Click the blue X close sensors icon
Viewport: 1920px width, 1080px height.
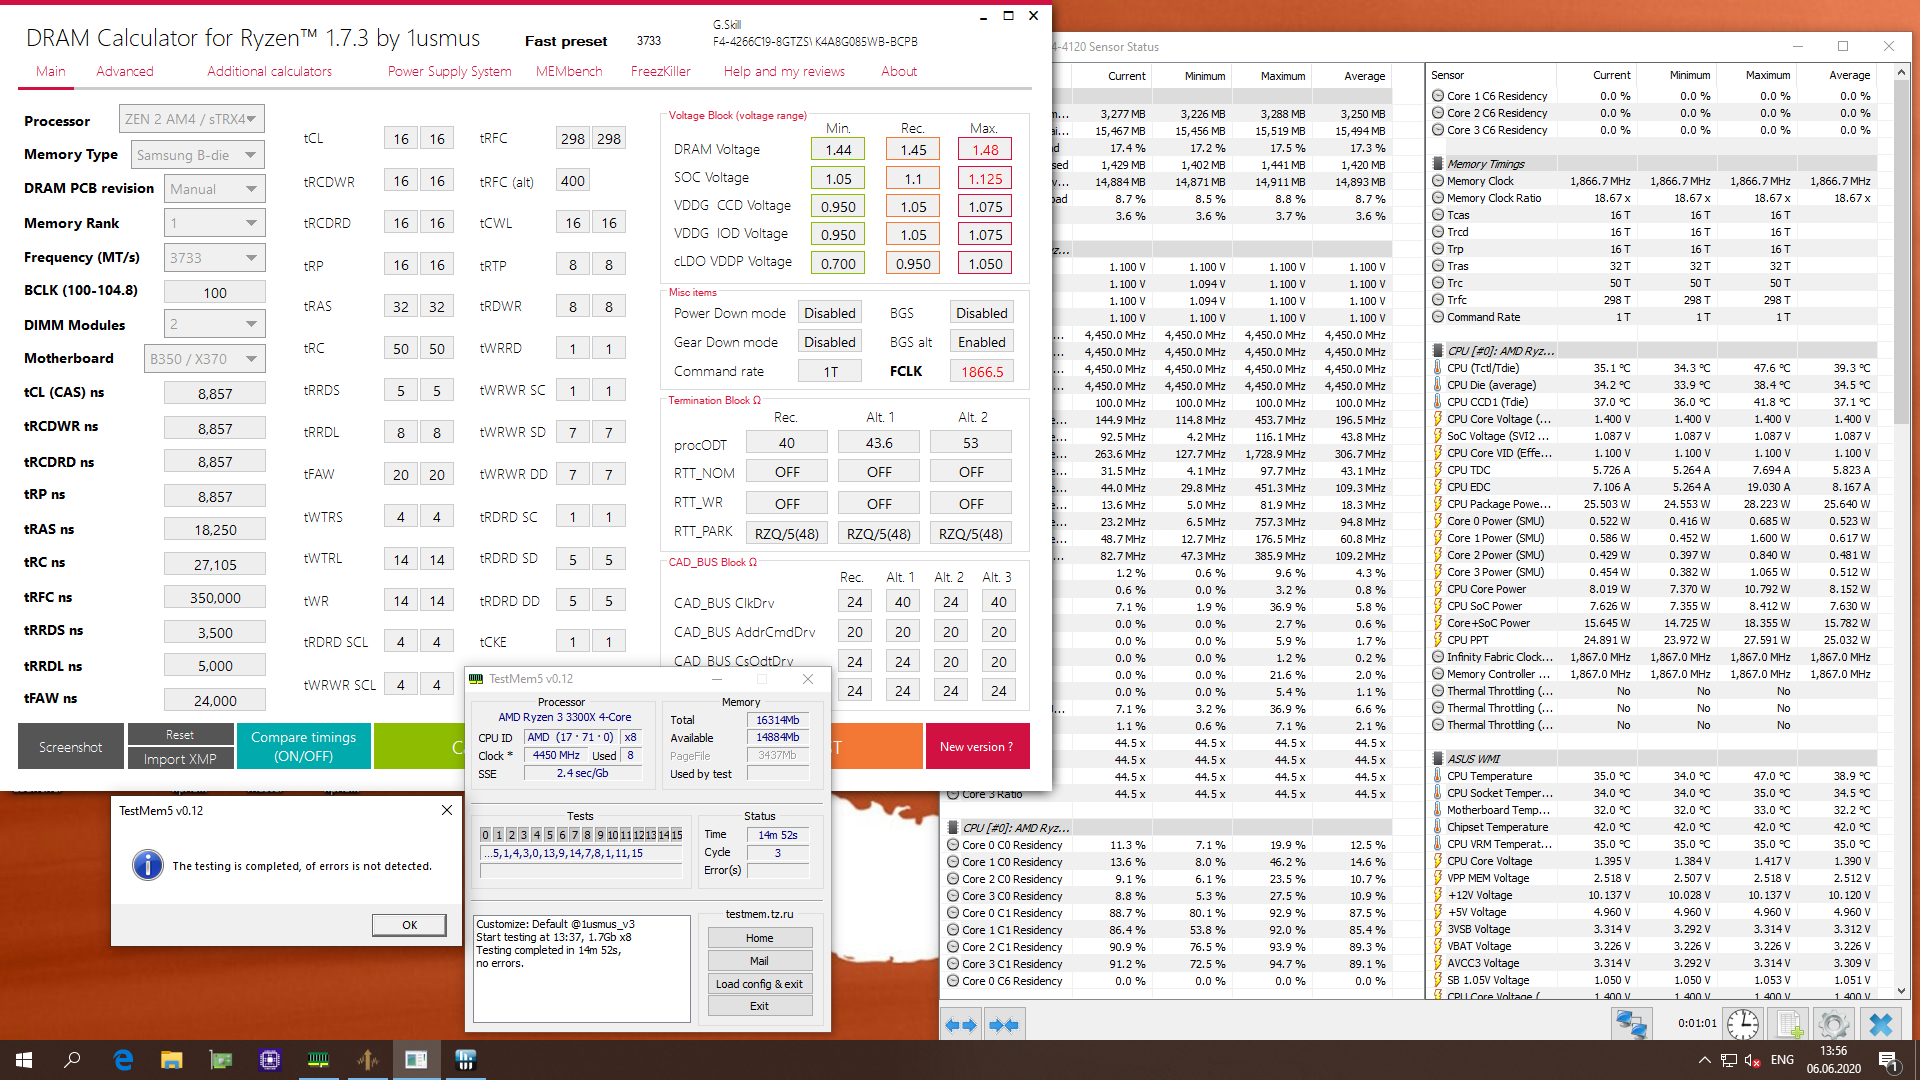(1881, 1024)
